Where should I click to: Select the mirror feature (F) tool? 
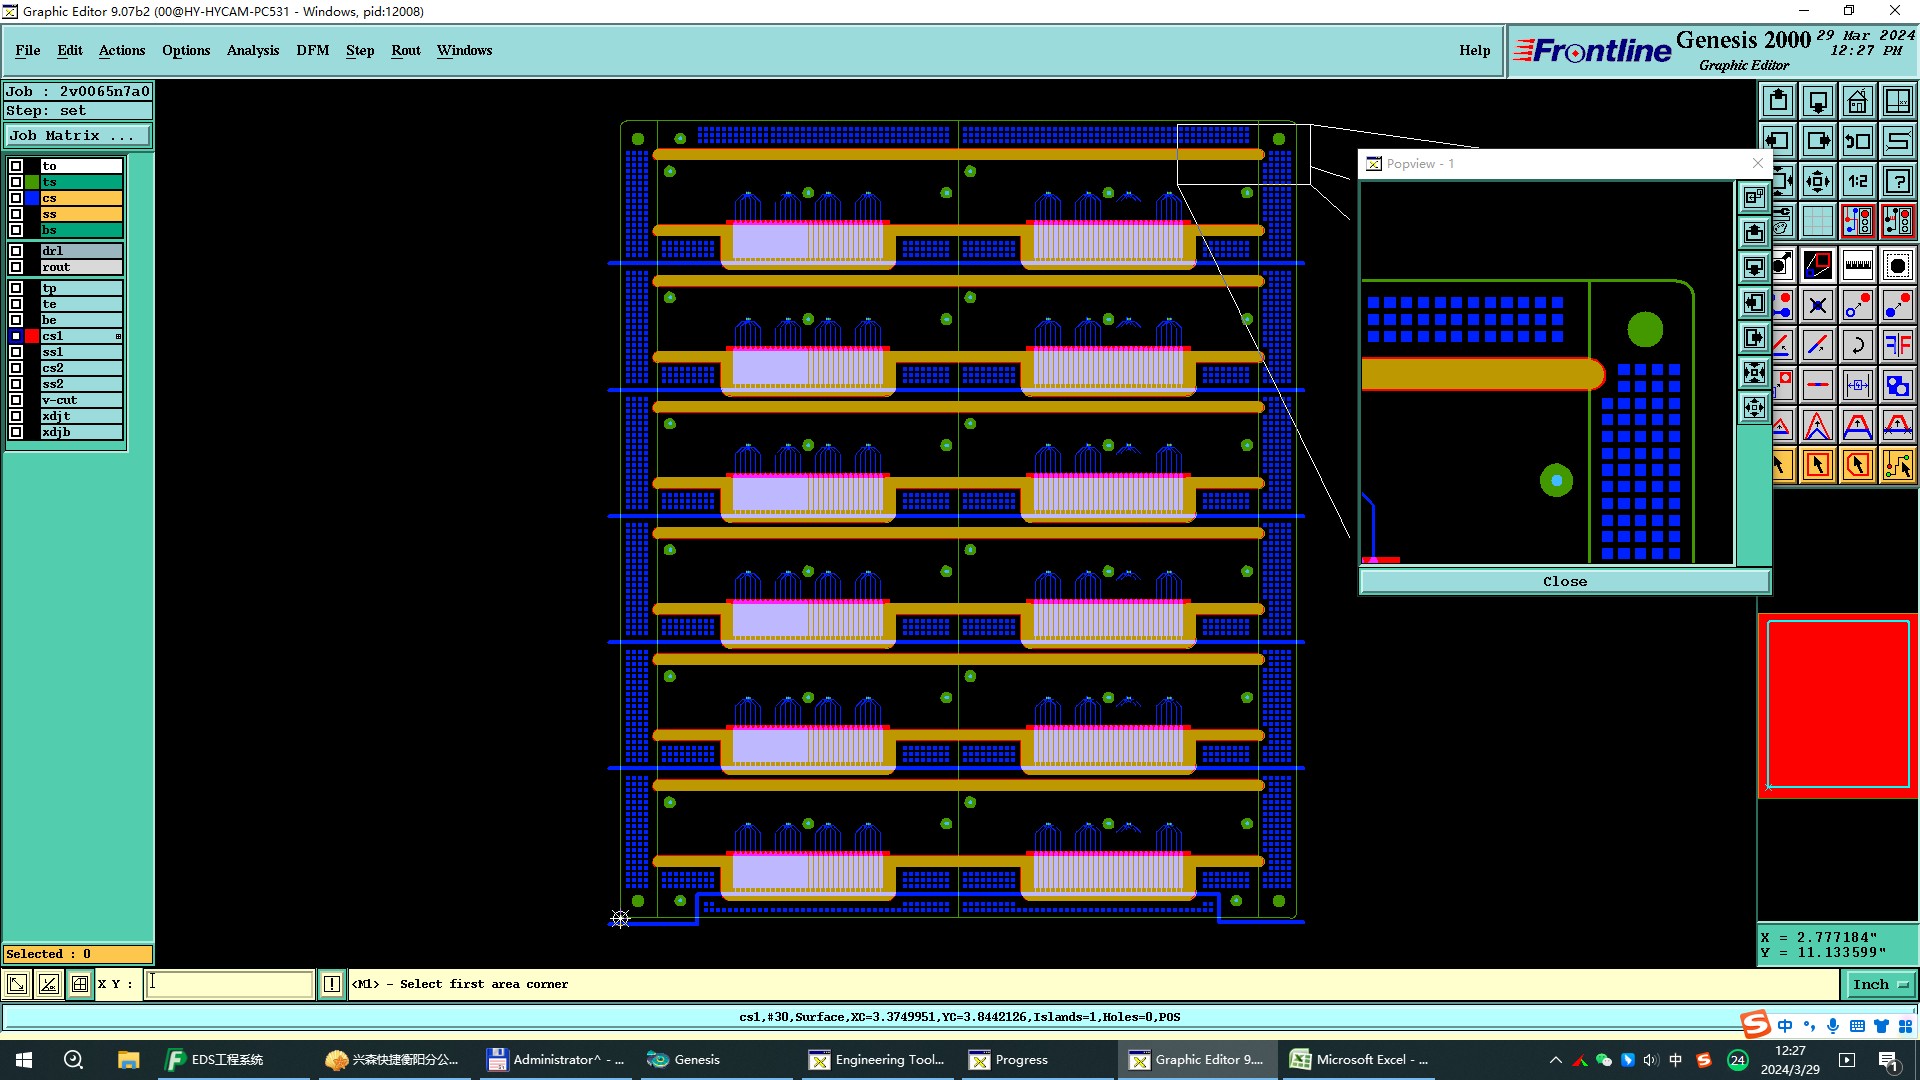pyautogui.click(x=1897, y=345)
